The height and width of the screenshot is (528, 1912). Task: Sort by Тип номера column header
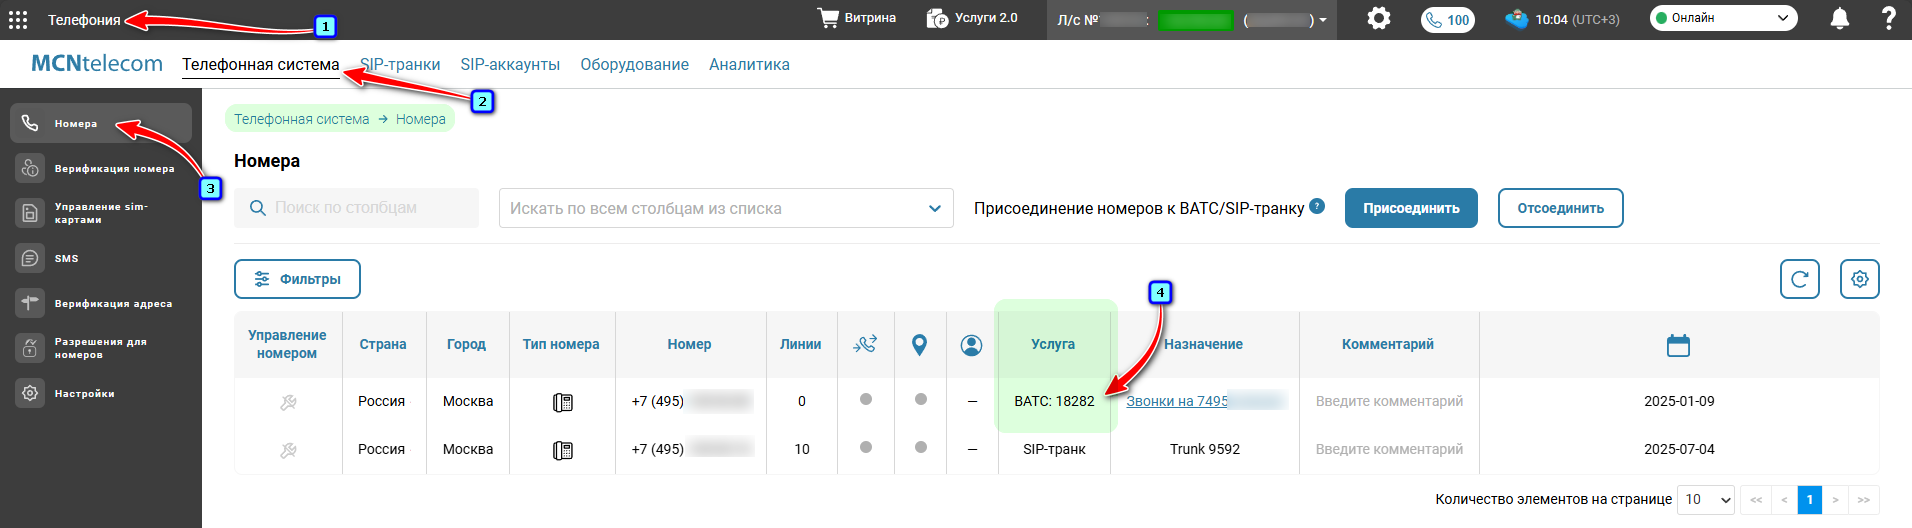(561, 344)
